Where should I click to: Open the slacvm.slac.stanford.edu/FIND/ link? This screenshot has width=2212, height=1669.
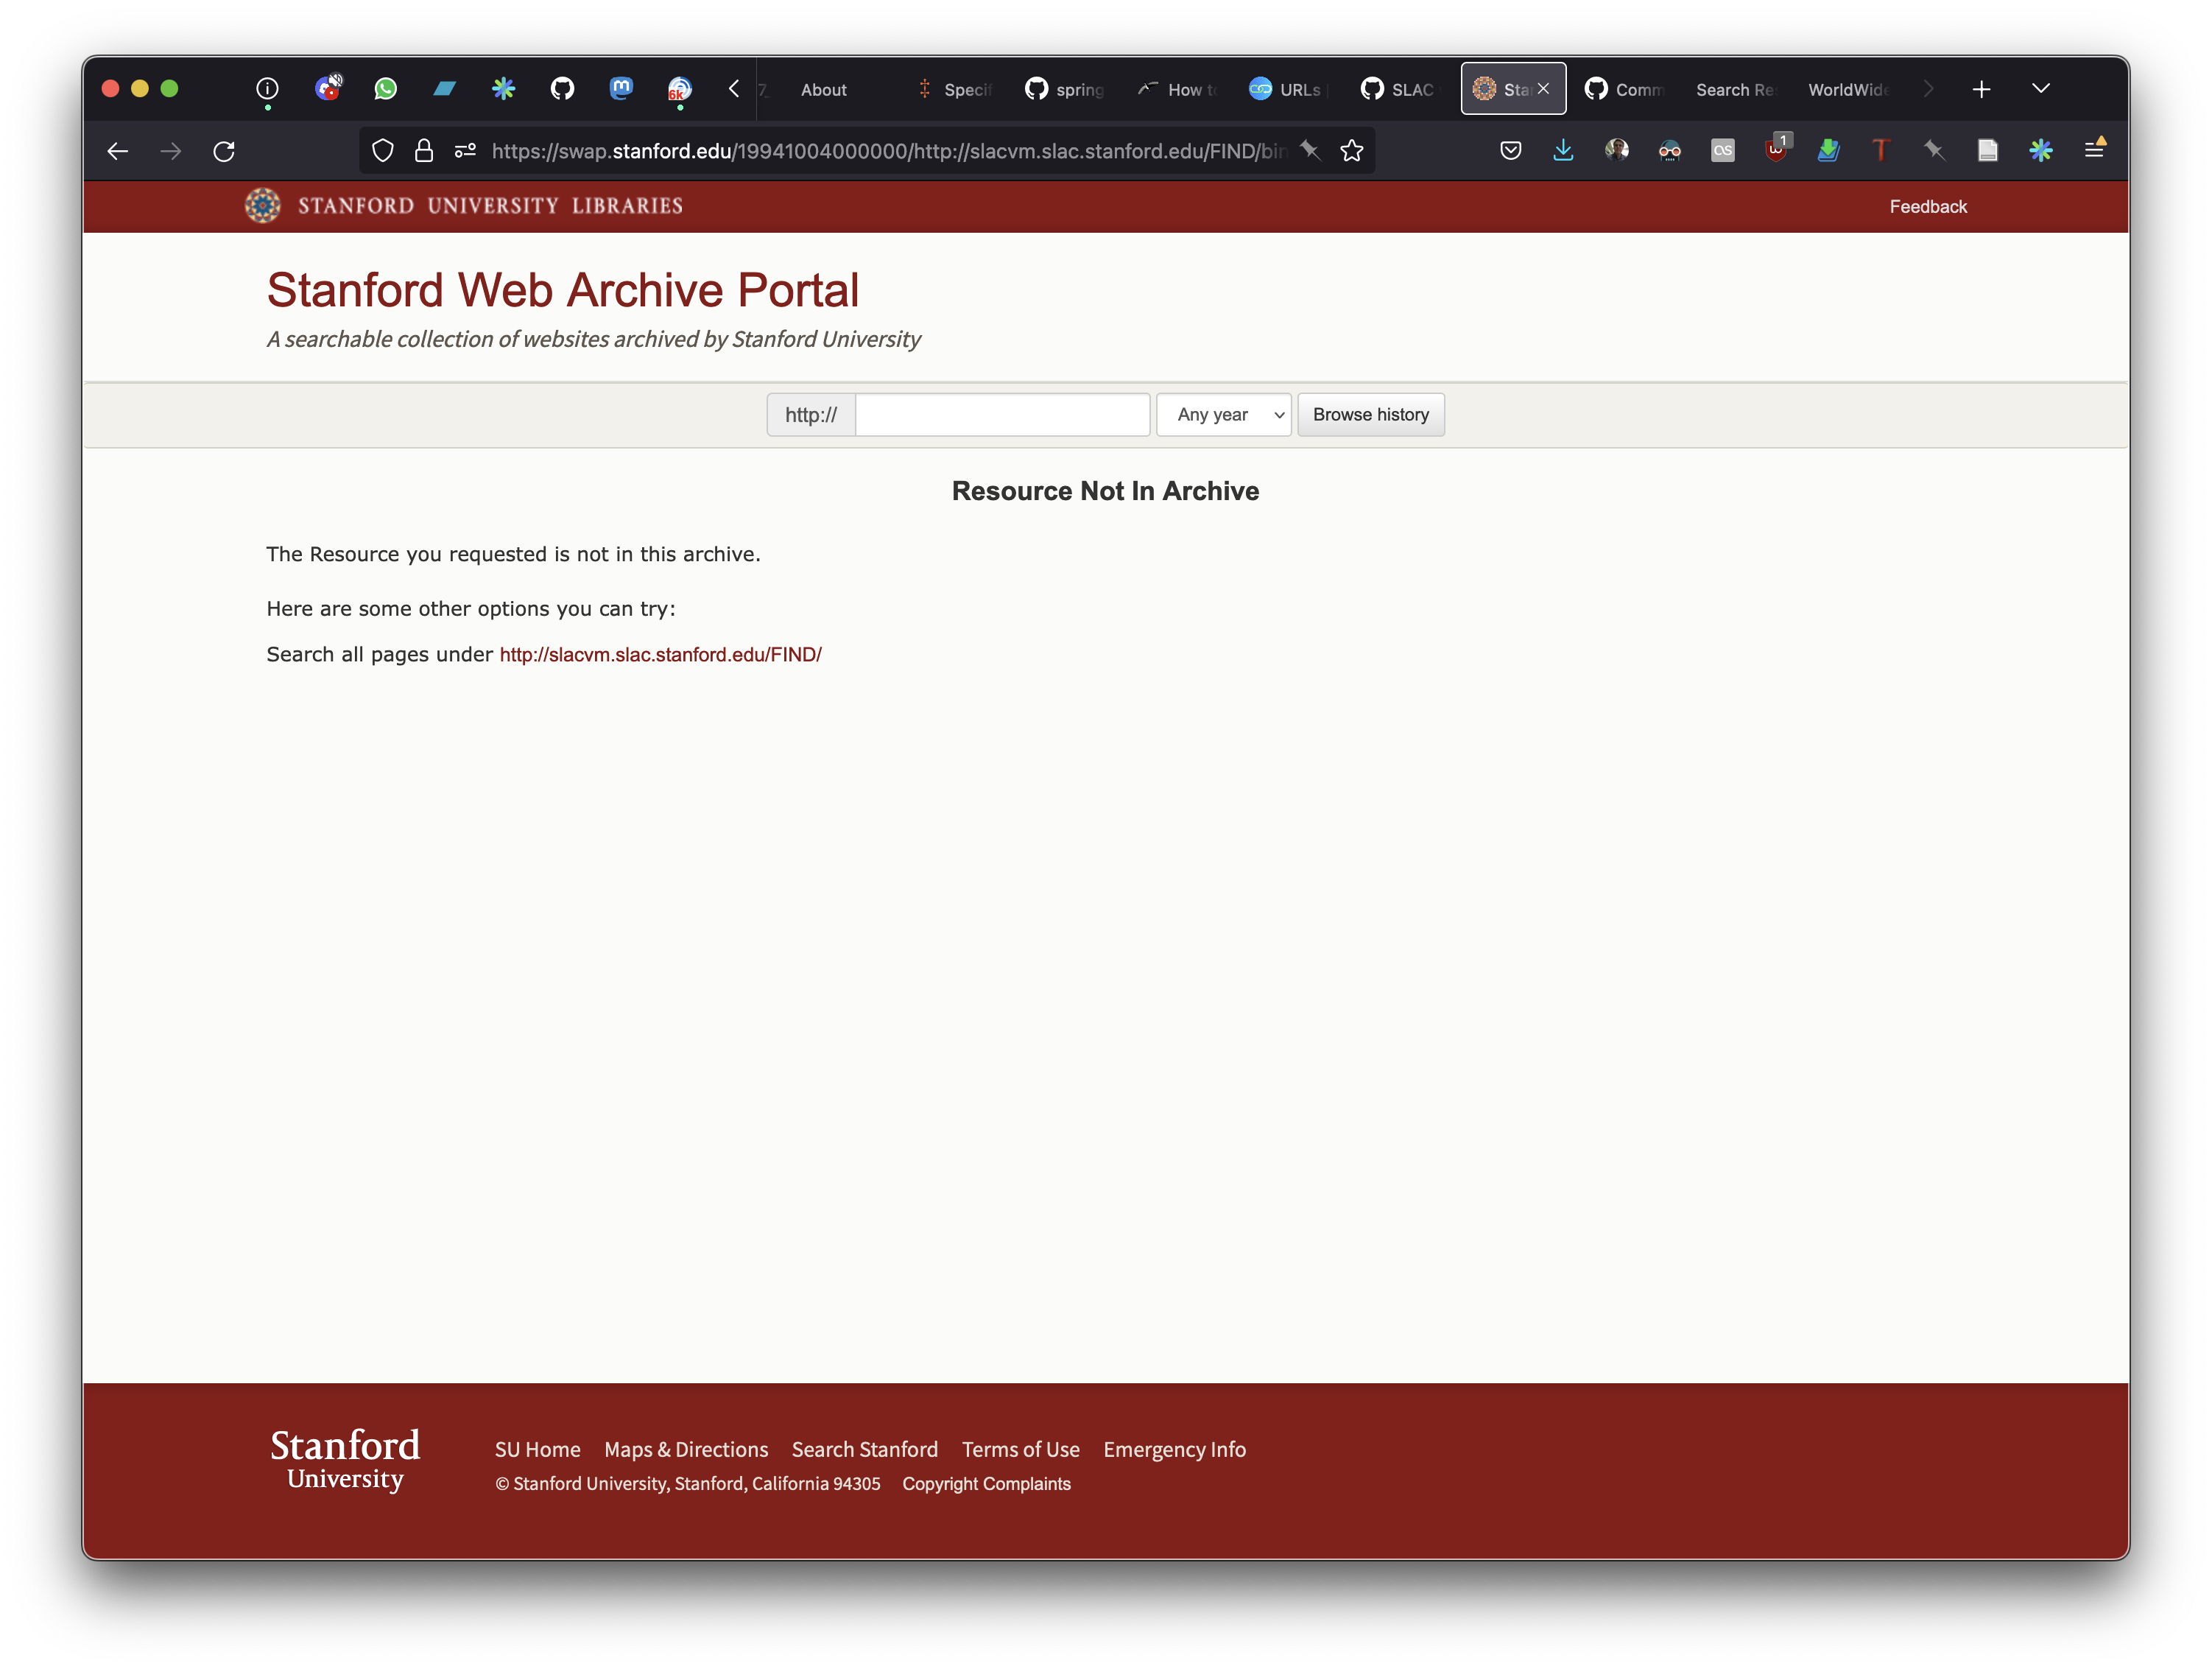660,655
